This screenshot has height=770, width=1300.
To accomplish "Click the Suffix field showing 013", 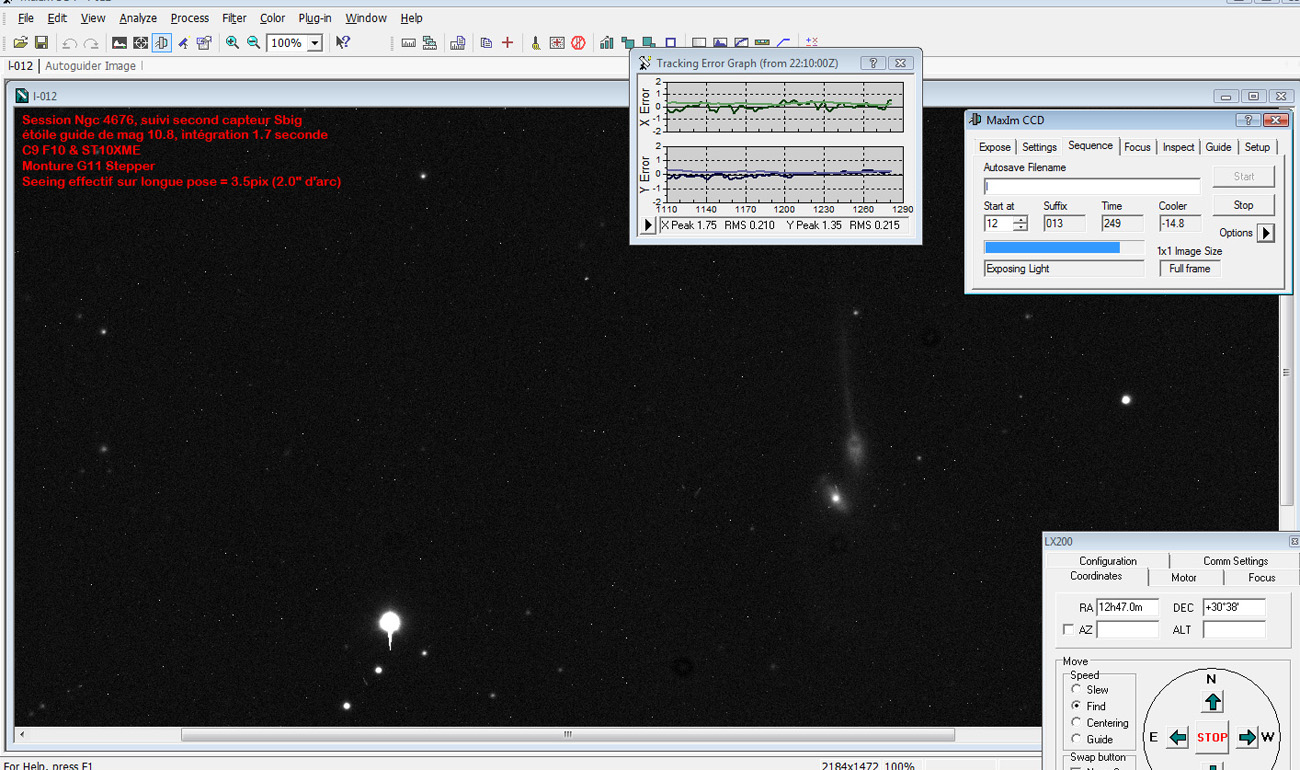I will [x=1065, y=224].
